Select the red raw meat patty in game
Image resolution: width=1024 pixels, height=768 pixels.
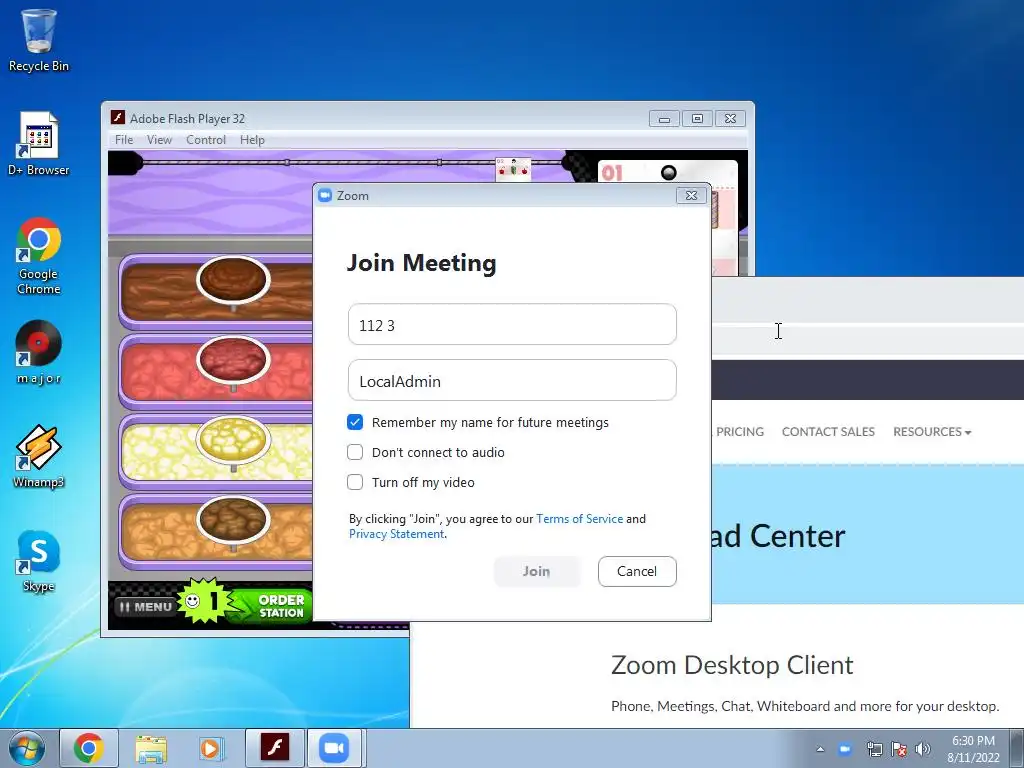233,360
